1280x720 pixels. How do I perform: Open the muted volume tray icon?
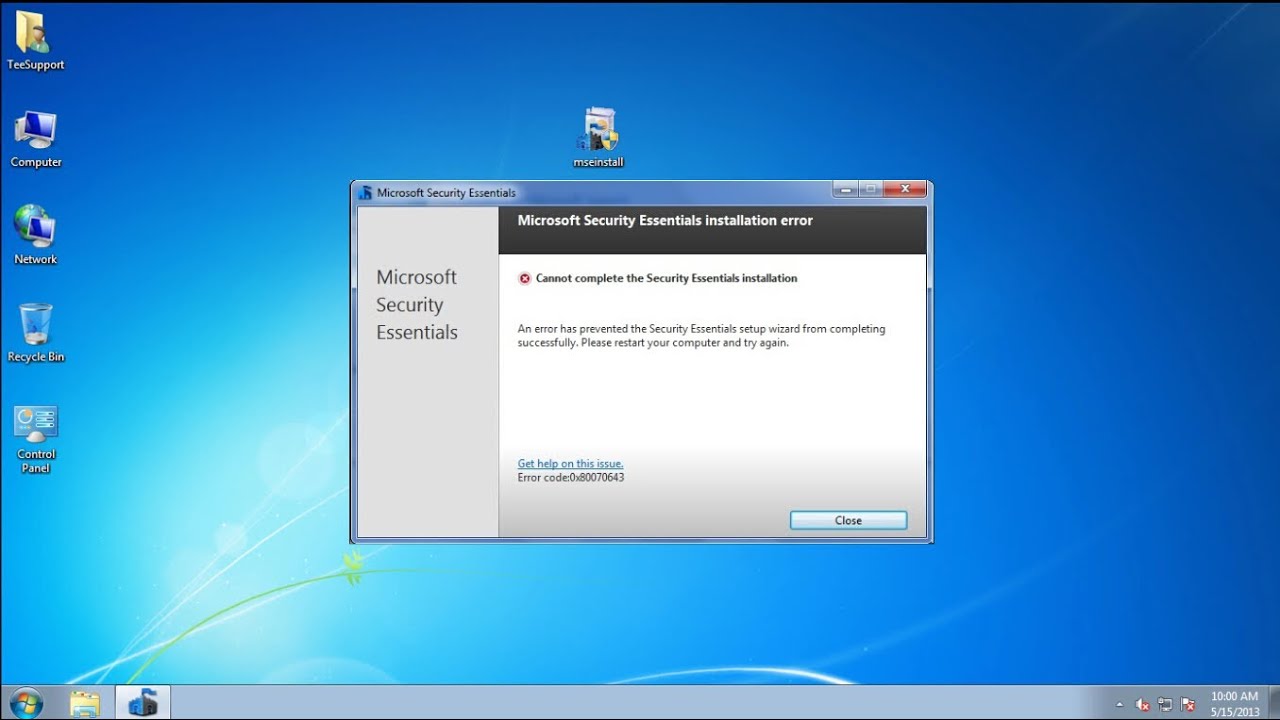pyautogui.click(x=1143, y=704)
